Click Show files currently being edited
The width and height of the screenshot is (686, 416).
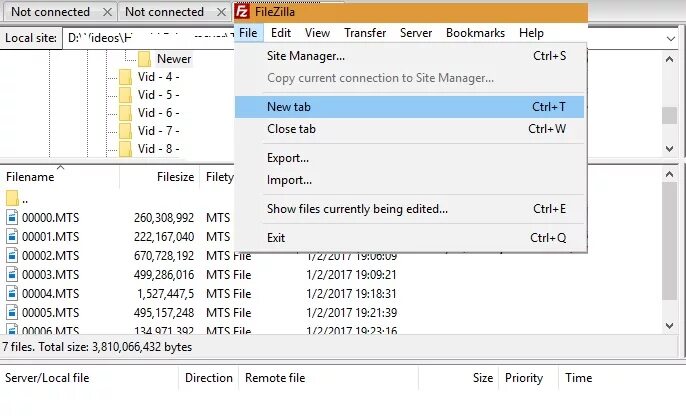tap(357, 209)
